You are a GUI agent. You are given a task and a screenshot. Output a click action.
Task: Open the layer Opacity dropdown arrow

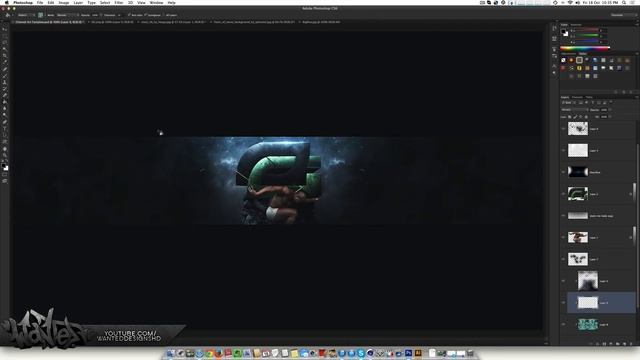tap(610, 109)
